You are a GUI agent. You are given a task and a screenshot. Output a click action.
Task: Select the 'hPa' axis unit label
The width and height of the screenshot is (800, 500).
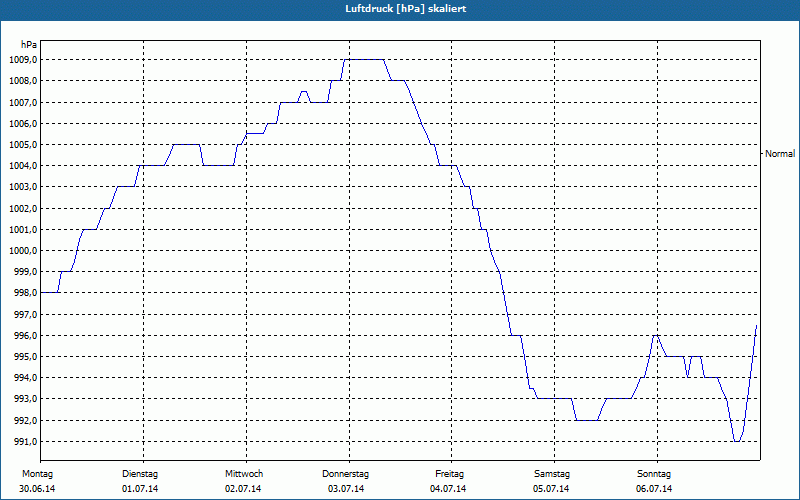[29, 45]
